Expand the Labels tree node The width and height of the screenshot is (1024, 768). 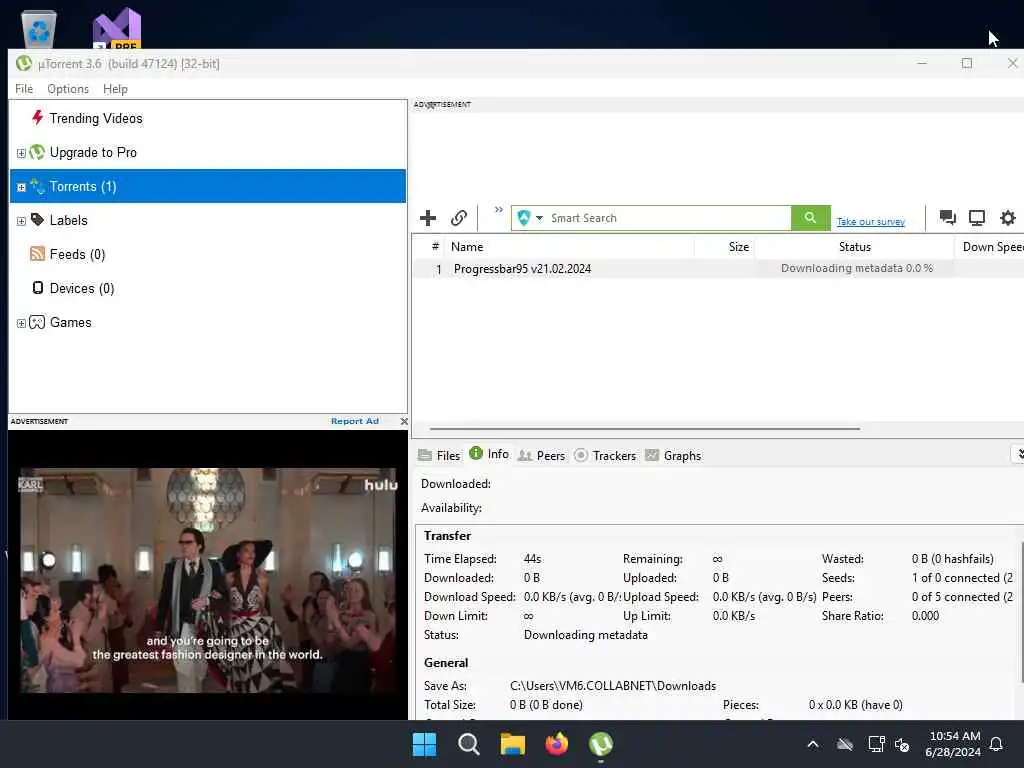tap(21, 221)
